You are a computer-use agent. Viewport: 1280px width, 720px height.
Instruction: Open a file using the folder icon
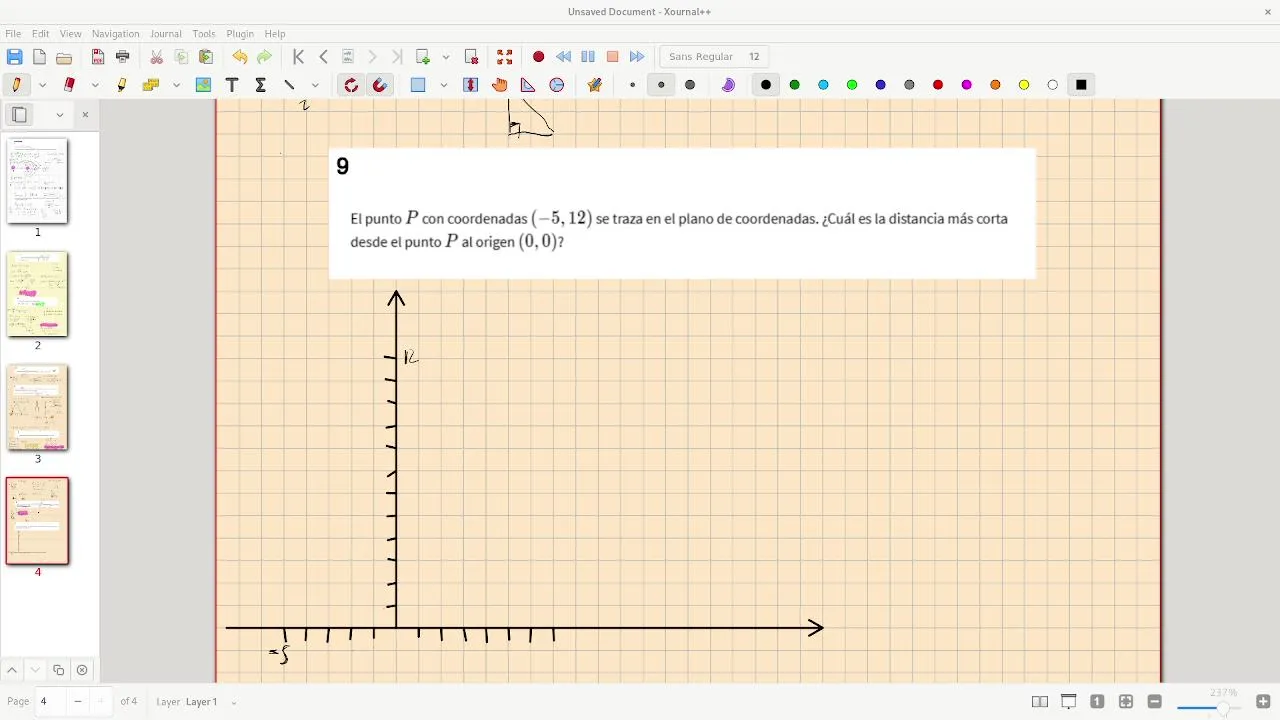(64, 57)
